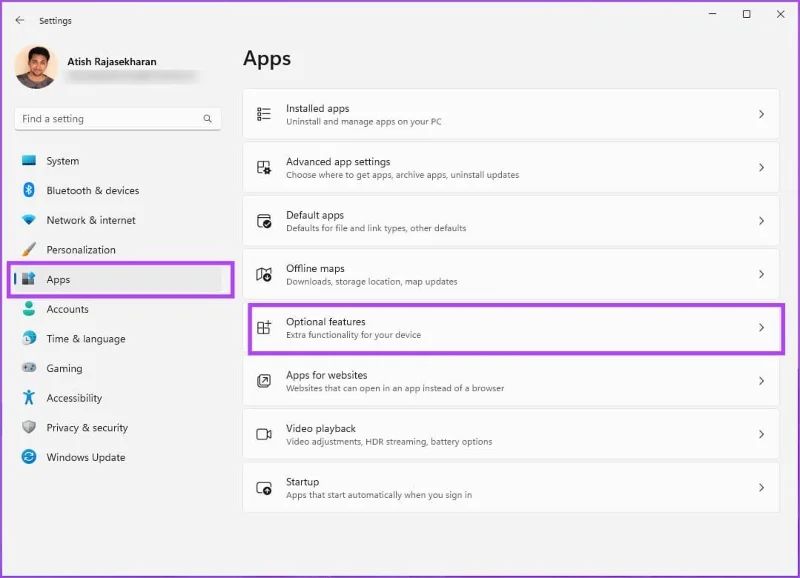Click the Optional features grid icon

point(264,328)
